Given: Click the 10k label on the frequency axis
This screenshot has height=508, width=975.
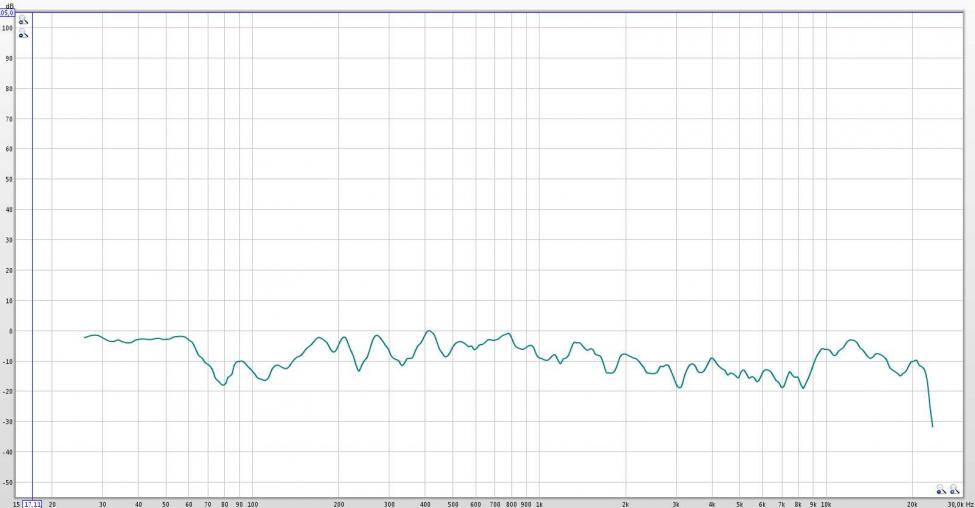Looking at the screenshot, I should pos(826,504).
